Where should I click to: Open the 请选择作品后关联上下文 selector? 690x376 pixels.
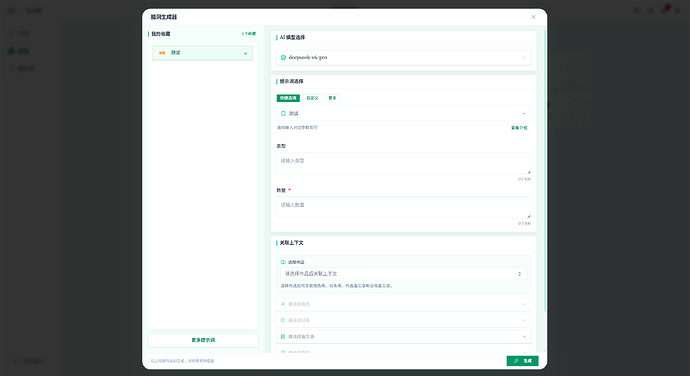click(x=404, y=274)
